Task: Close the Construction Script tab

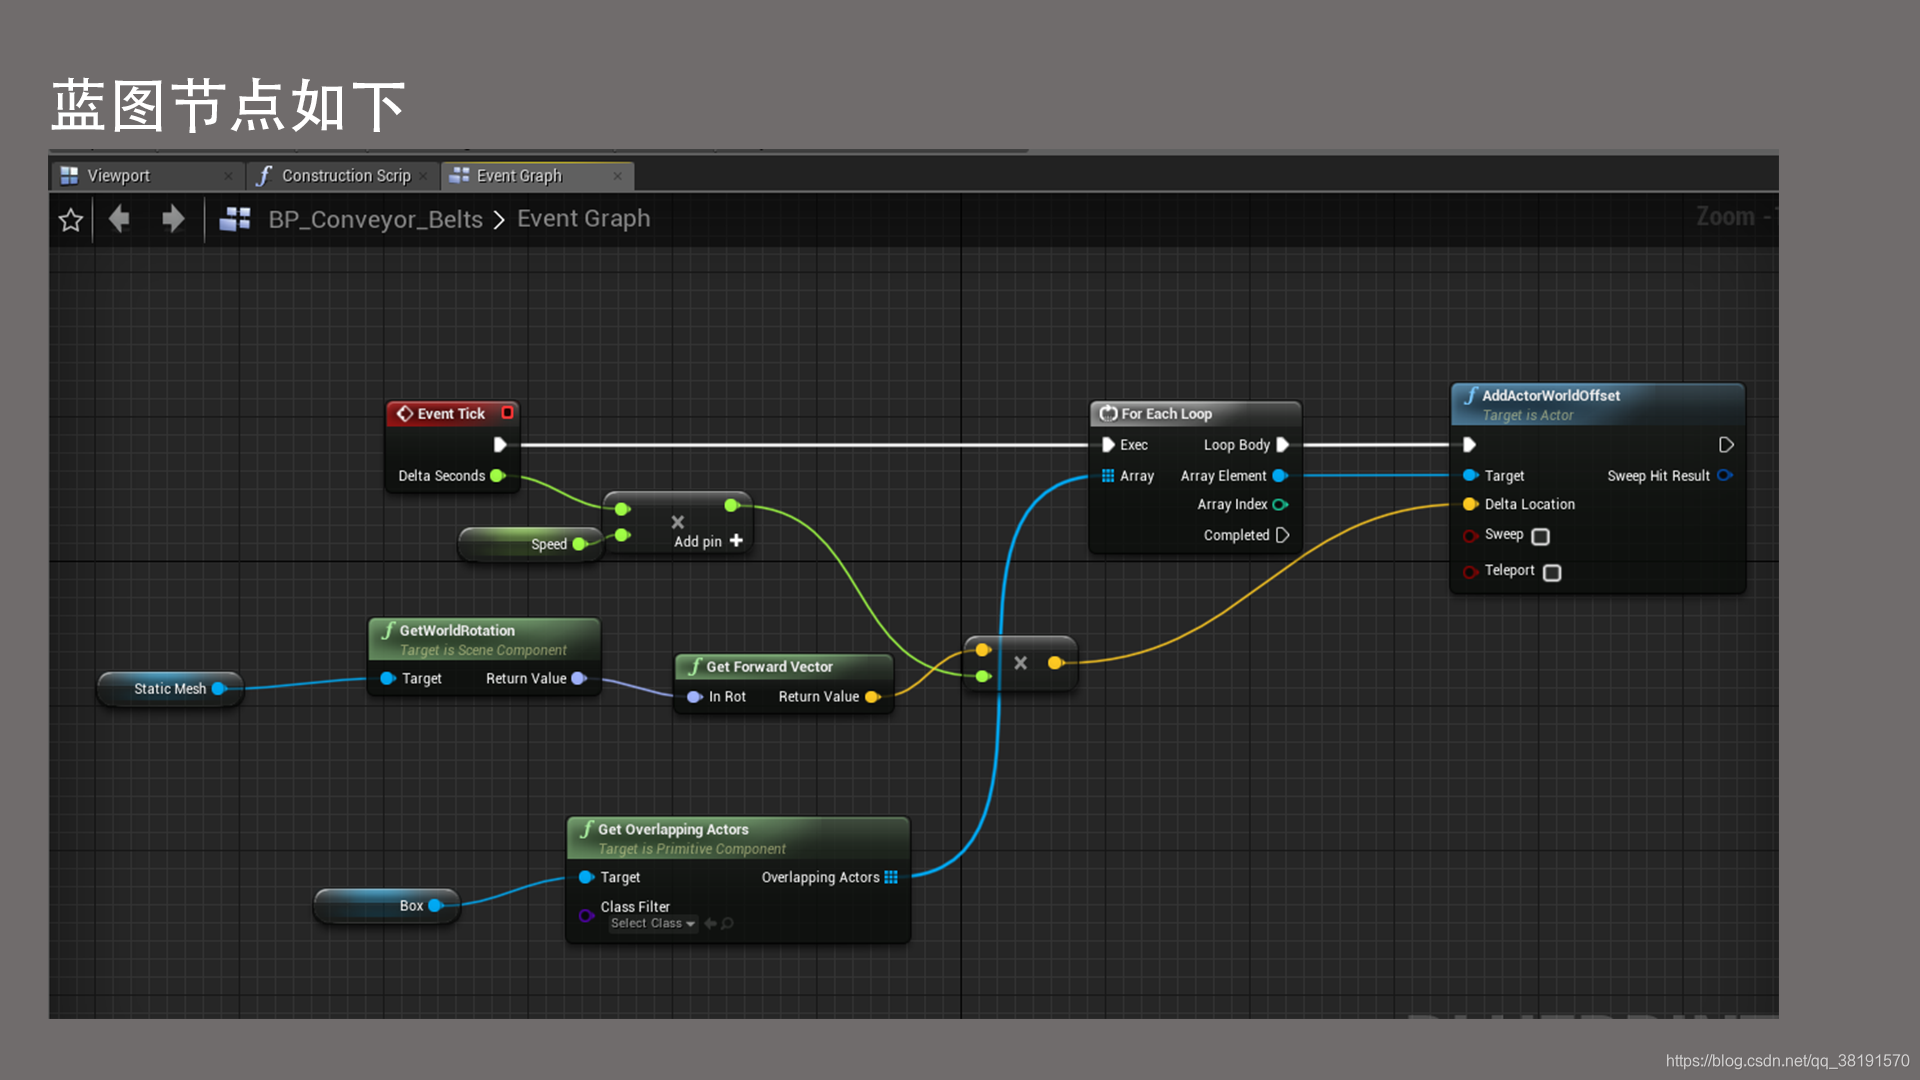Action: (423, 176)
